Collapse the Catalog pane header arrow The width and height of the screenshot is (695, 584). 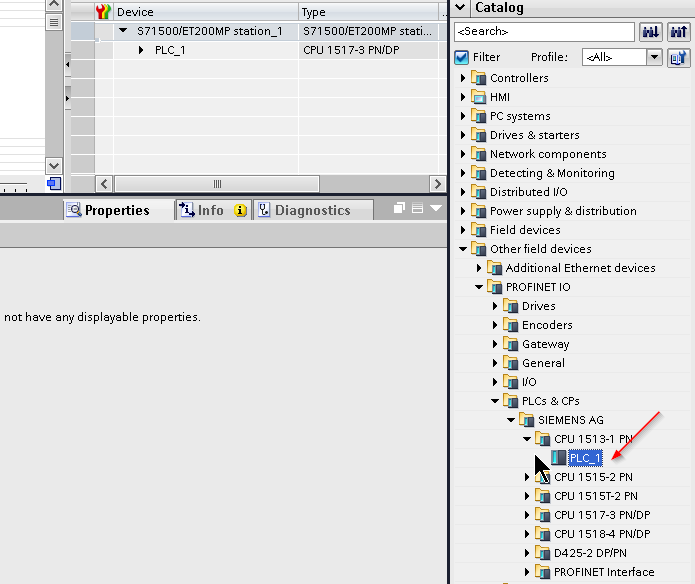pyautogui.click(x=461, y=7)
